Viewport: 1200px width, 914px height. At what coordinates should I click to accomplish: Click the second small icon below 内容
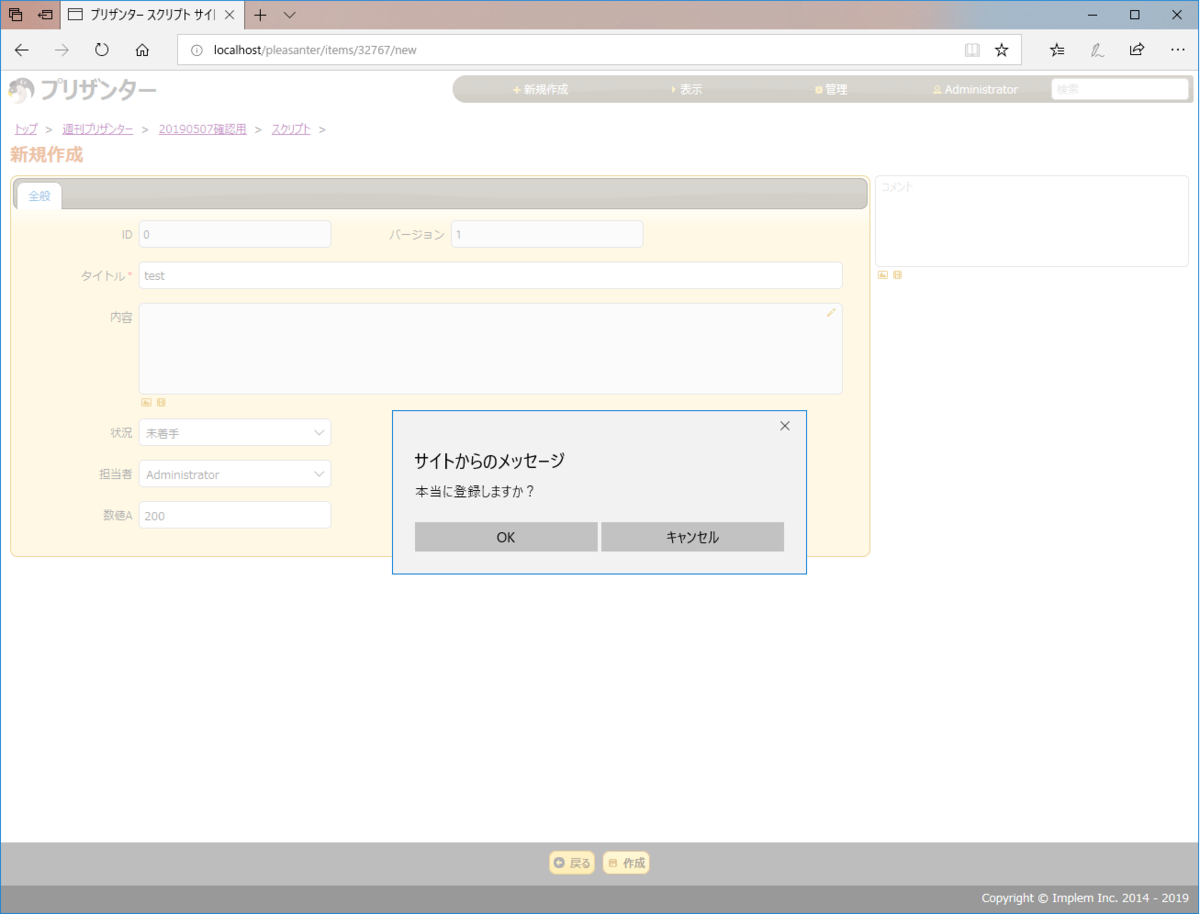click(x=161, y=403)
